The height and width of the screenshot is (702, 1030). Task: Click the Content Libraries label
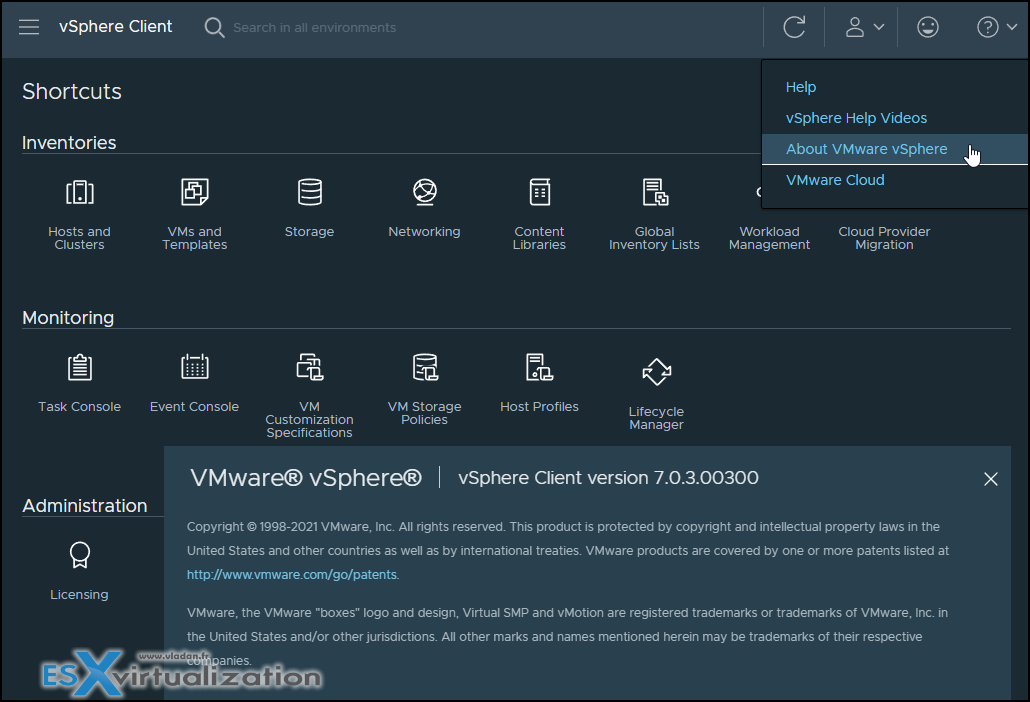(539, 238)
